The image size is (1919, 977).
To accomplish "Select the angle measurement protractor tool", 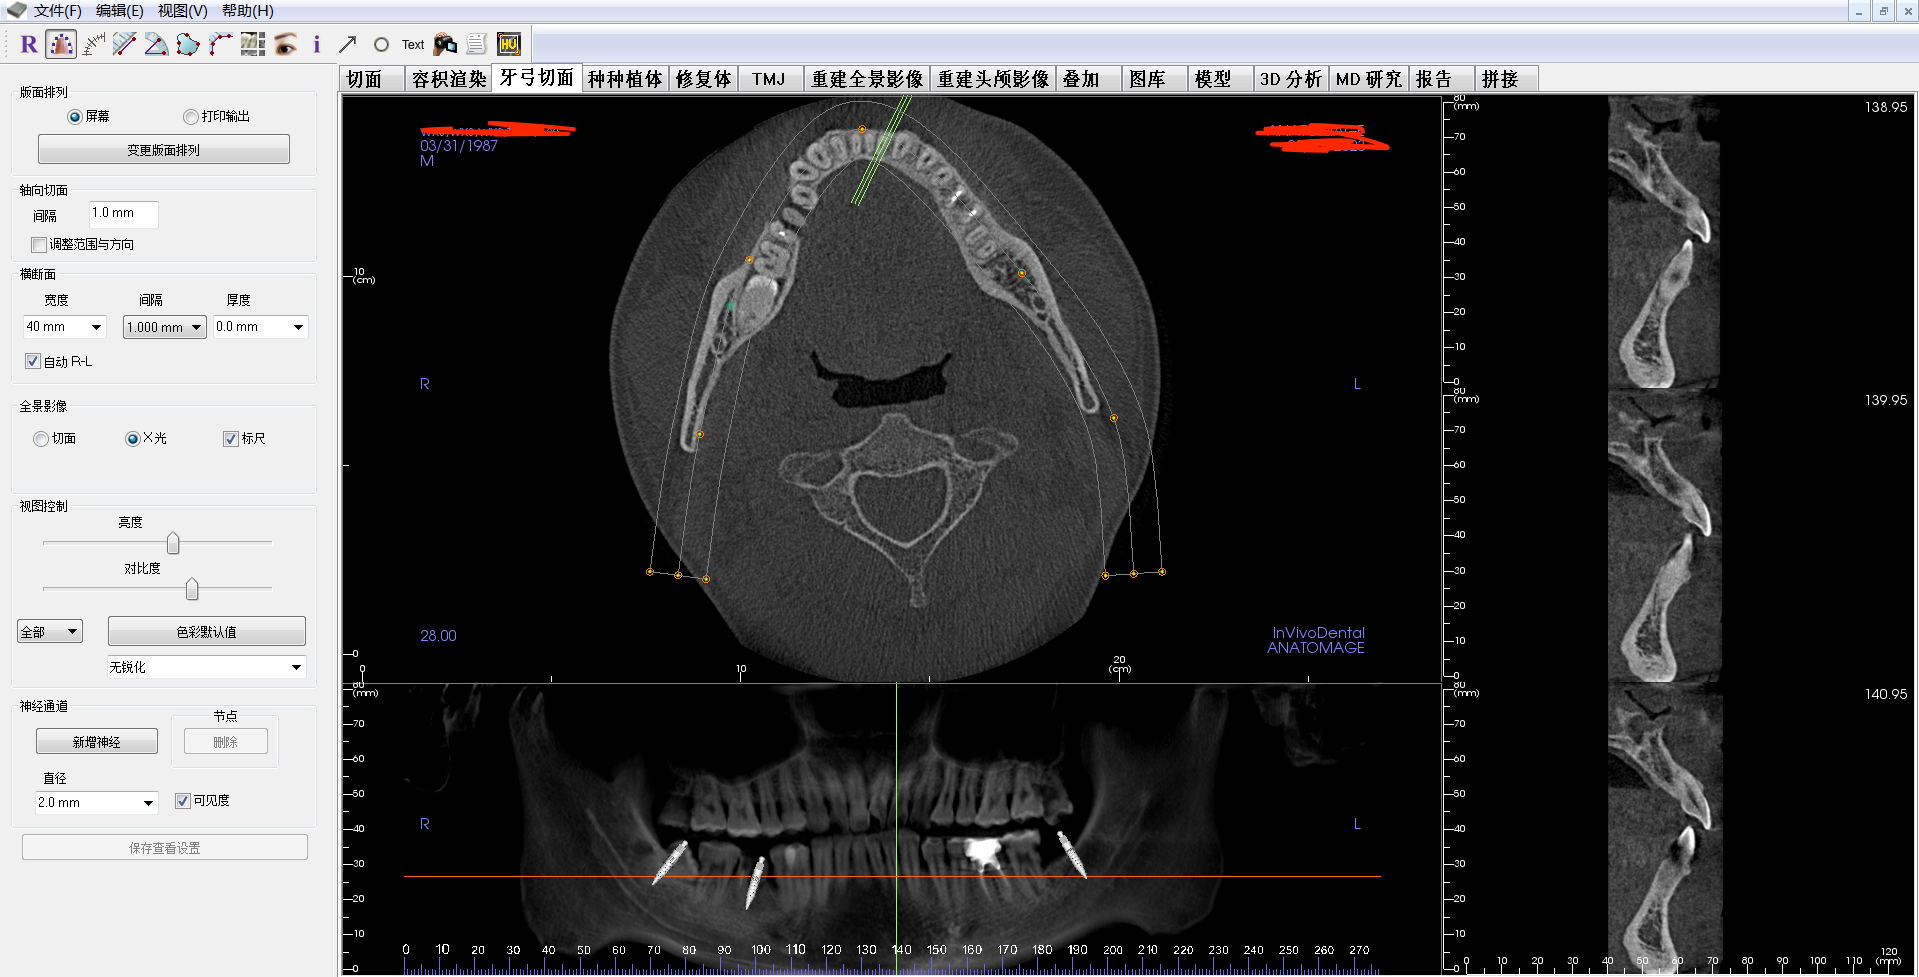I will [156, 44].
